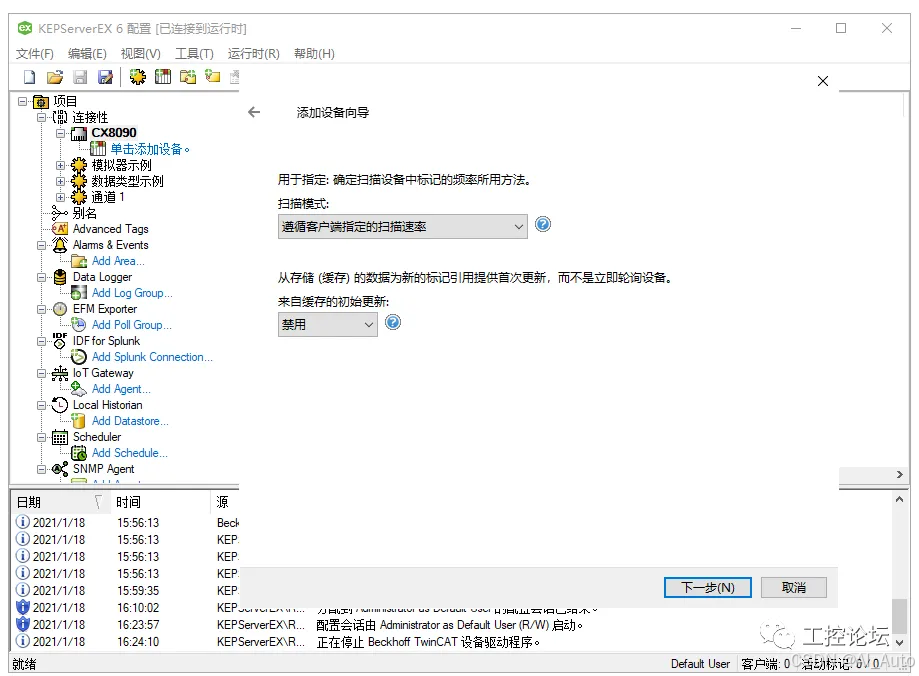Viewport: 919px width, 676px height.
Task: Click Default User in the status bar
Action: click(700, 664)
